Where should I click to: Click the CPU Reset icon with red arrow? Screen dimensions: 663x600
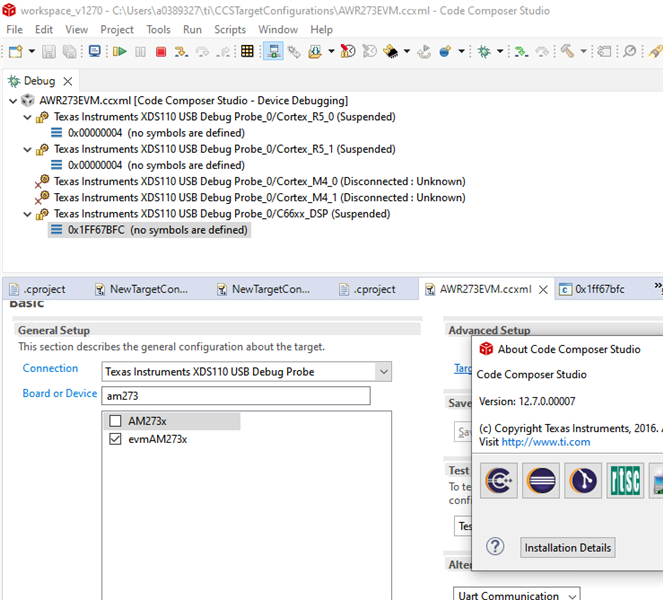point(348,51)
